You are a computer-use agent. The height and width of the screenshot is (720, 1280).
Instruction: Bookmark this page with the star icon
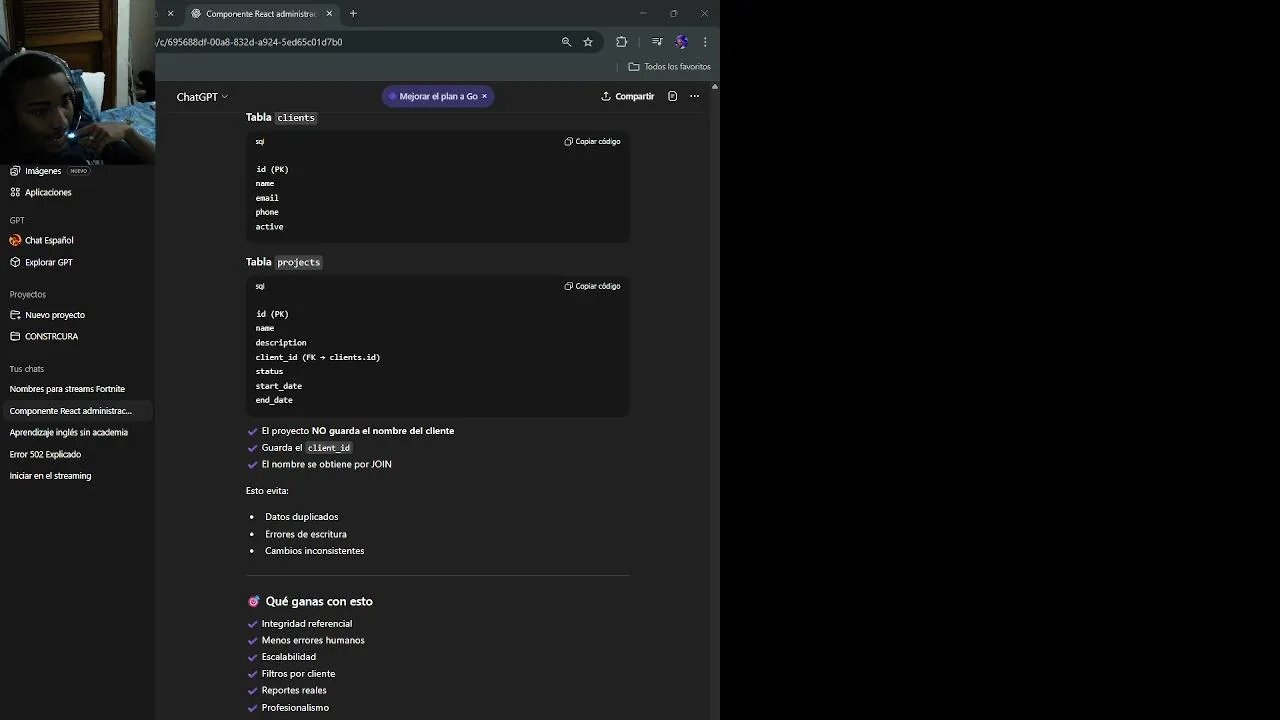coord(588,42)
